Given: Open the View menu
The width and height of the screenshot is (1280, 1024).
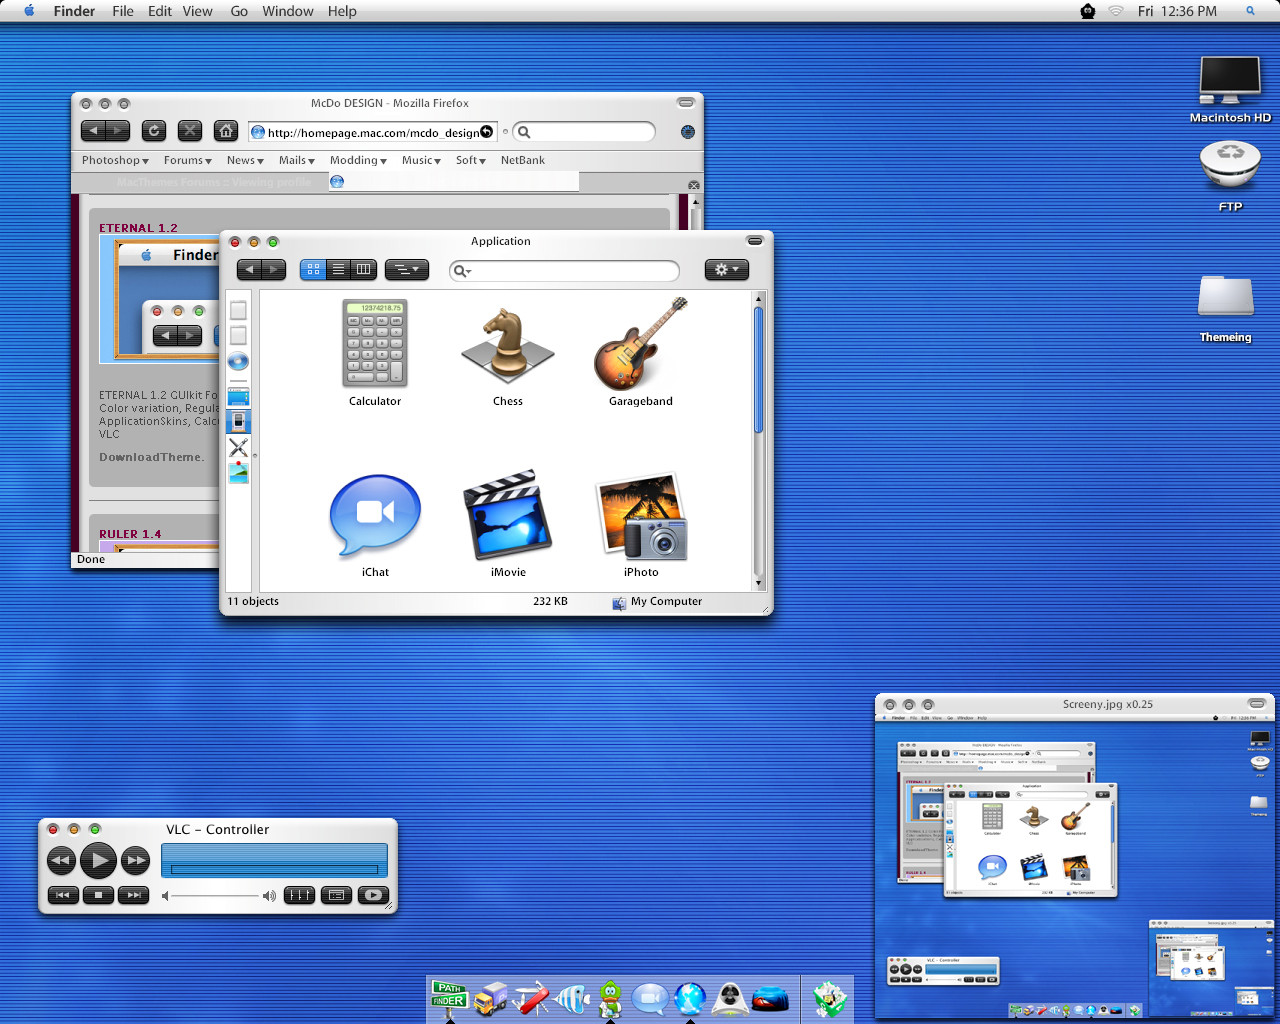Looking at the screenshot, I should 198,11.
